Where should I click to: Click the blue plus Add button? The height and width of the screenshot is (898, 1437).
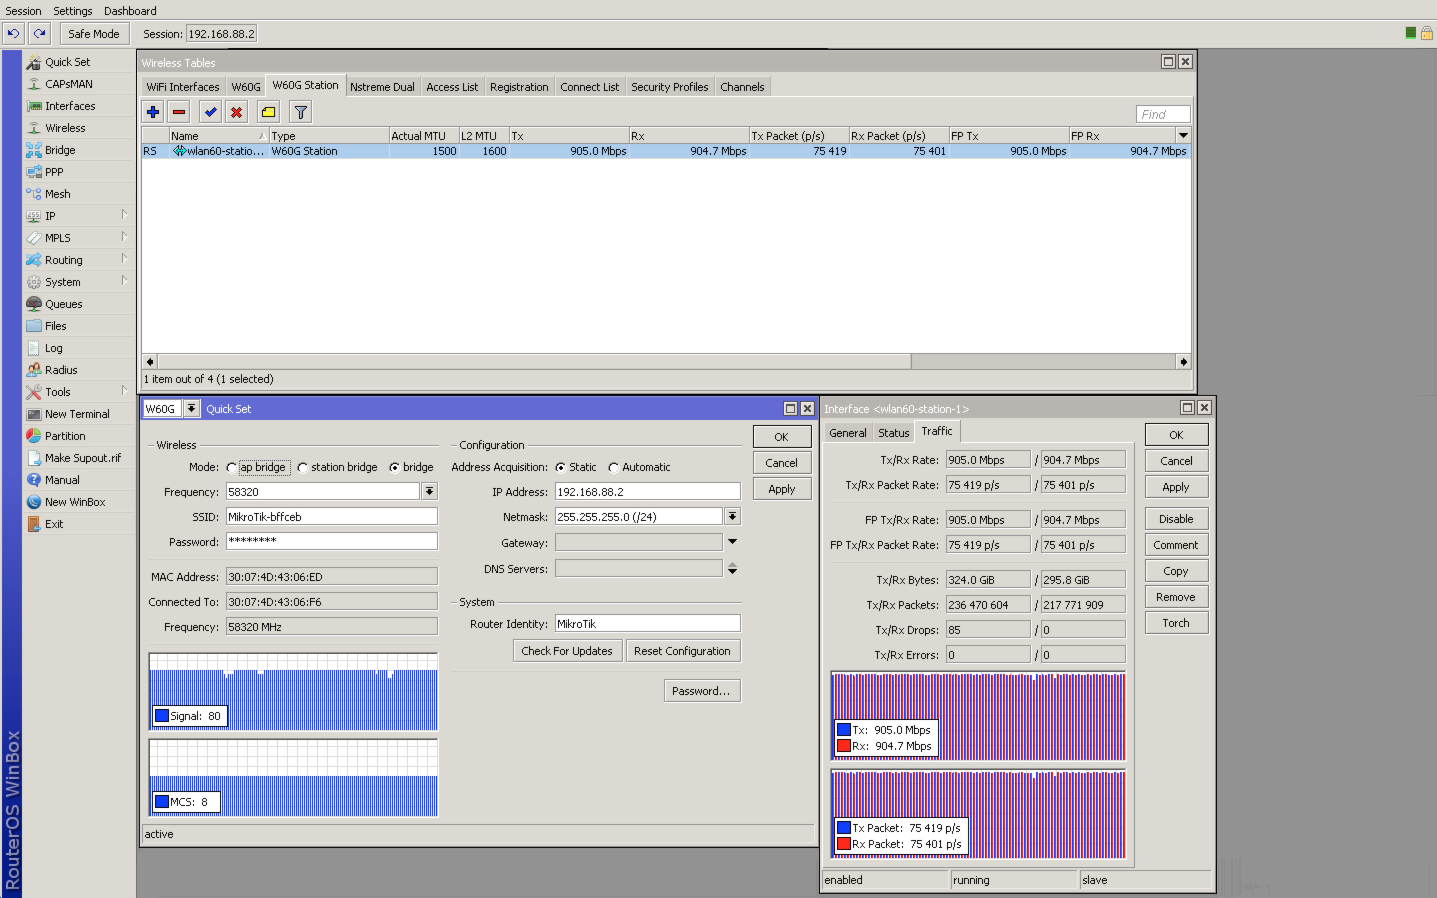click(153, 112)
